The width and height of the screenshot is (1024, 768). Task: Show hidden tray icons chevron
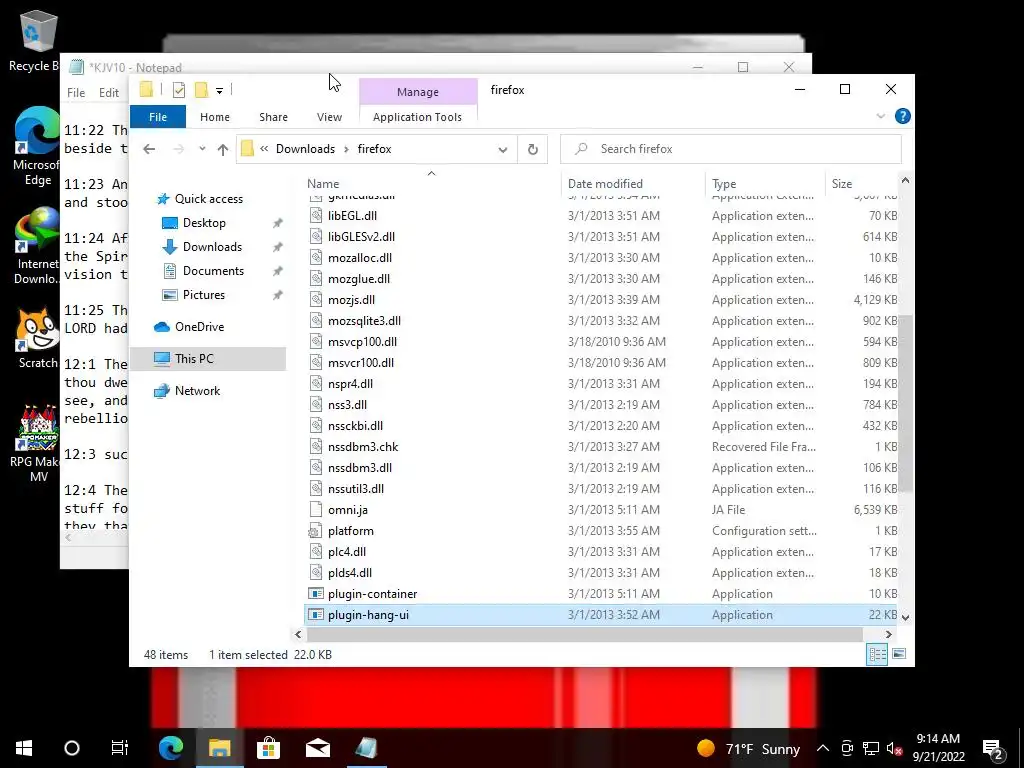point(823,748)
